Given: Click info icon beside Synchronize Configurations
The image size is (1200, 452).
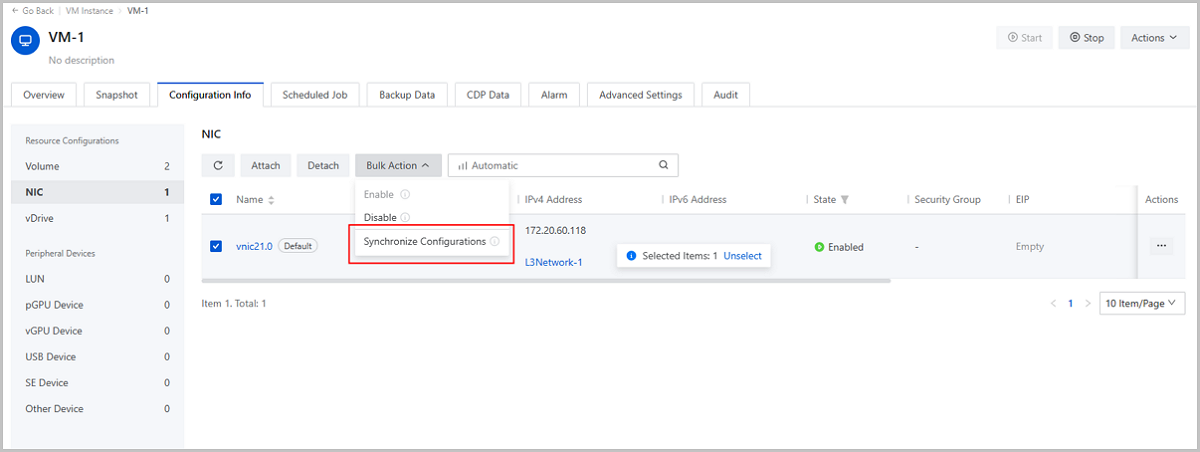Looking at the screenshot, I should pos(495,242).
